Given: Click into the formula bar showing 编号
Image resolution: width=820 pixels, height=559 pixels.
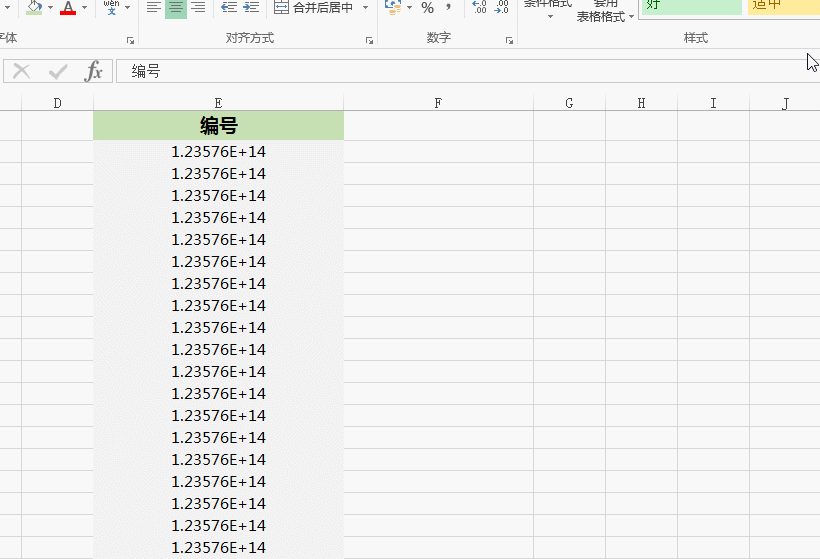Looking at the screenshot, I should tap(468, 71).
